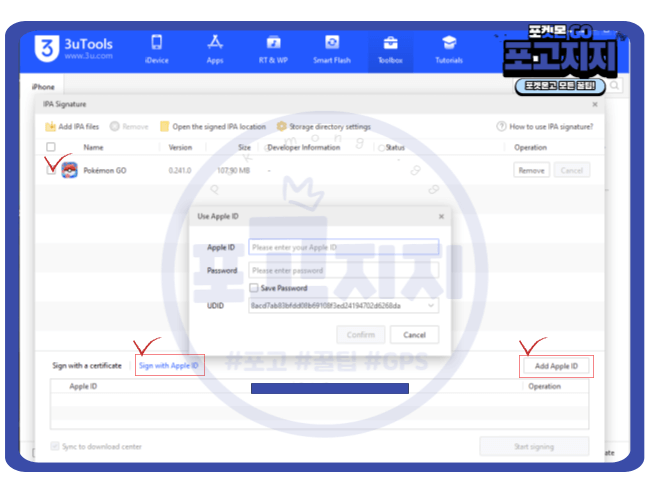Click the 3uTools logo
Viewport: 650px width, 500px height.
pos(73,49)
